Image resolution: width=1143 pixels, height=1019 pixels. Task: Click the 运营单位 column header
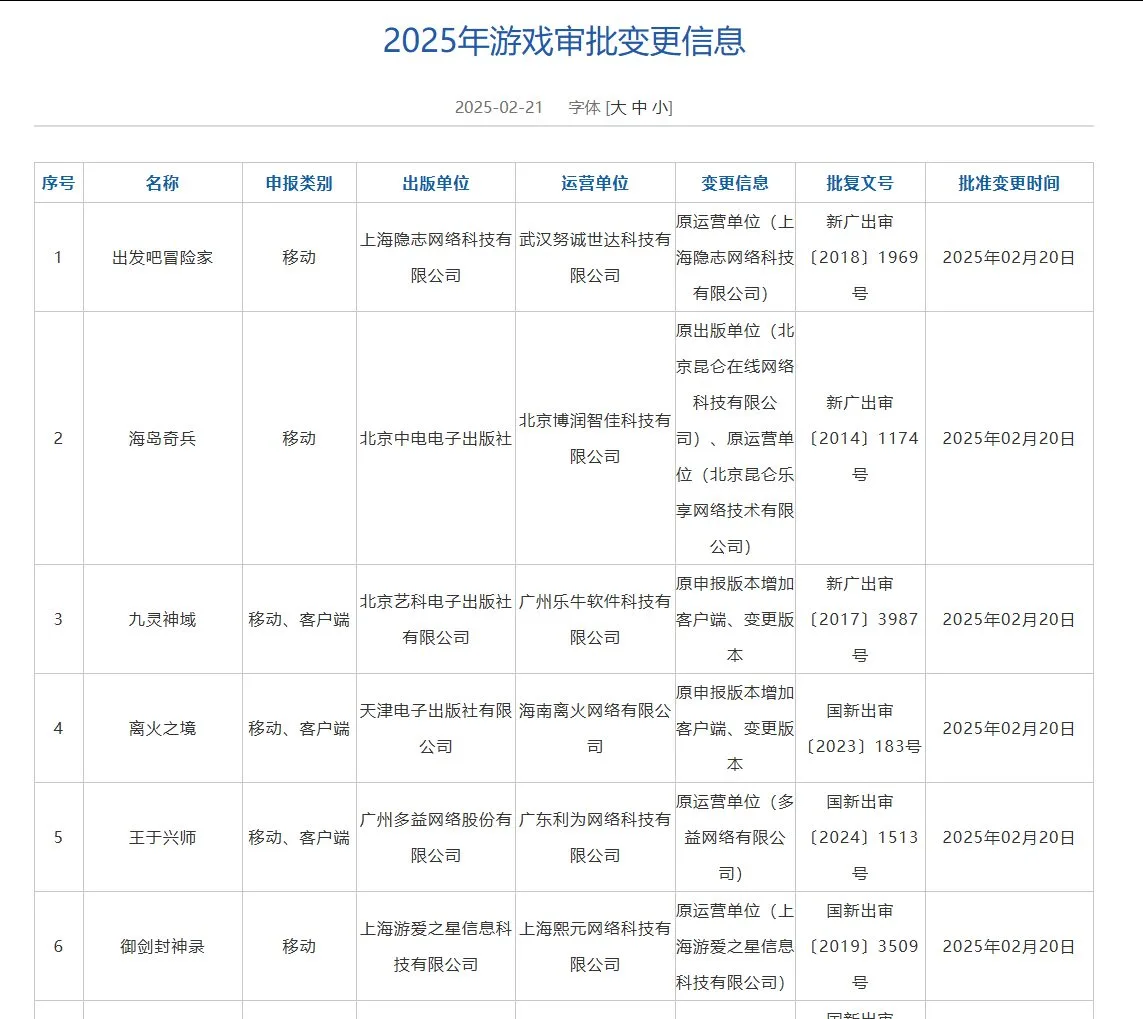tap(595, 183)
